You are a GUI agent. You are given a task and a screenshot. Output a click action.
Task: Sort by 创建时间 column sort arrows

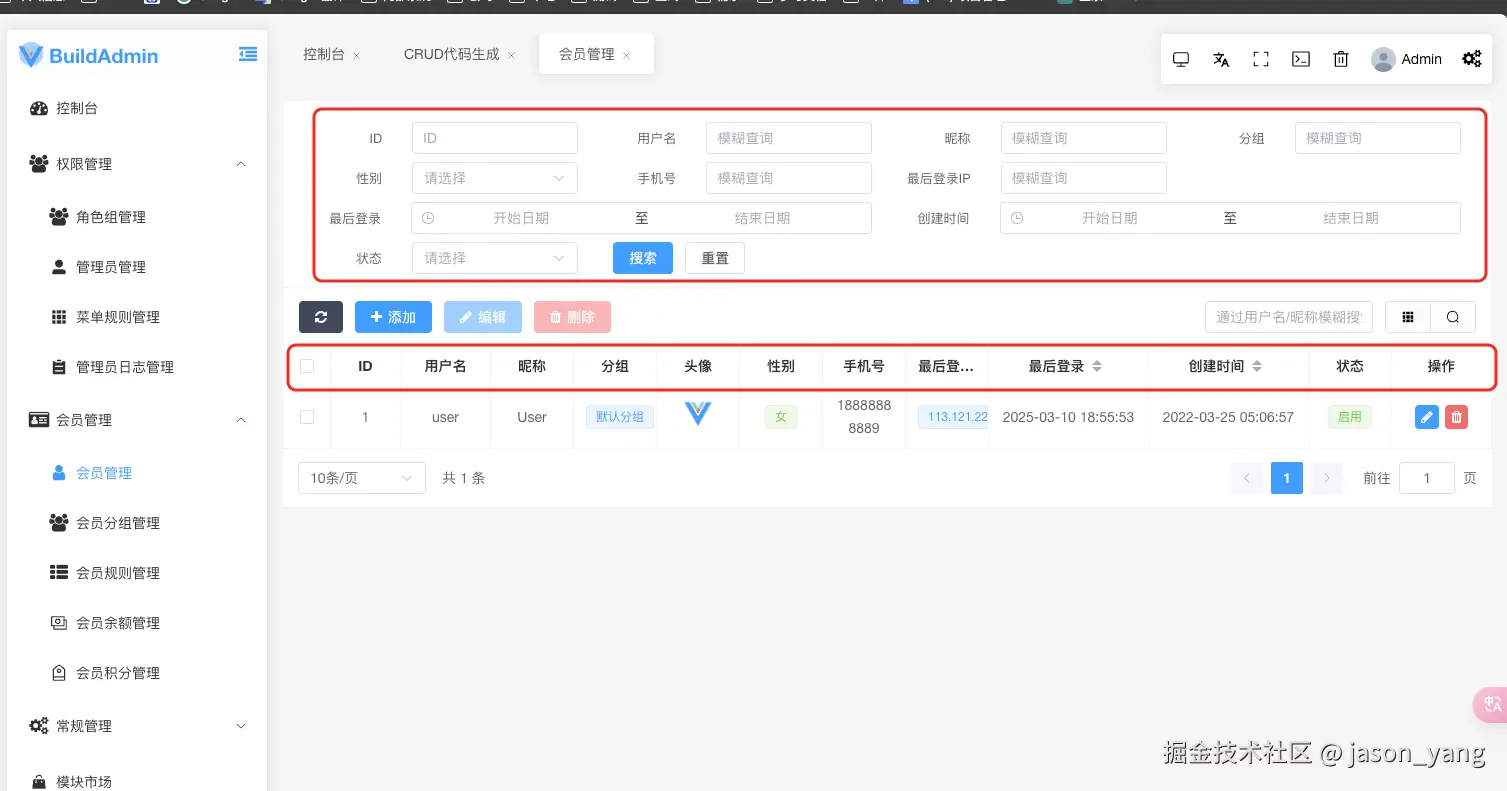click(x=1257, y=366)
